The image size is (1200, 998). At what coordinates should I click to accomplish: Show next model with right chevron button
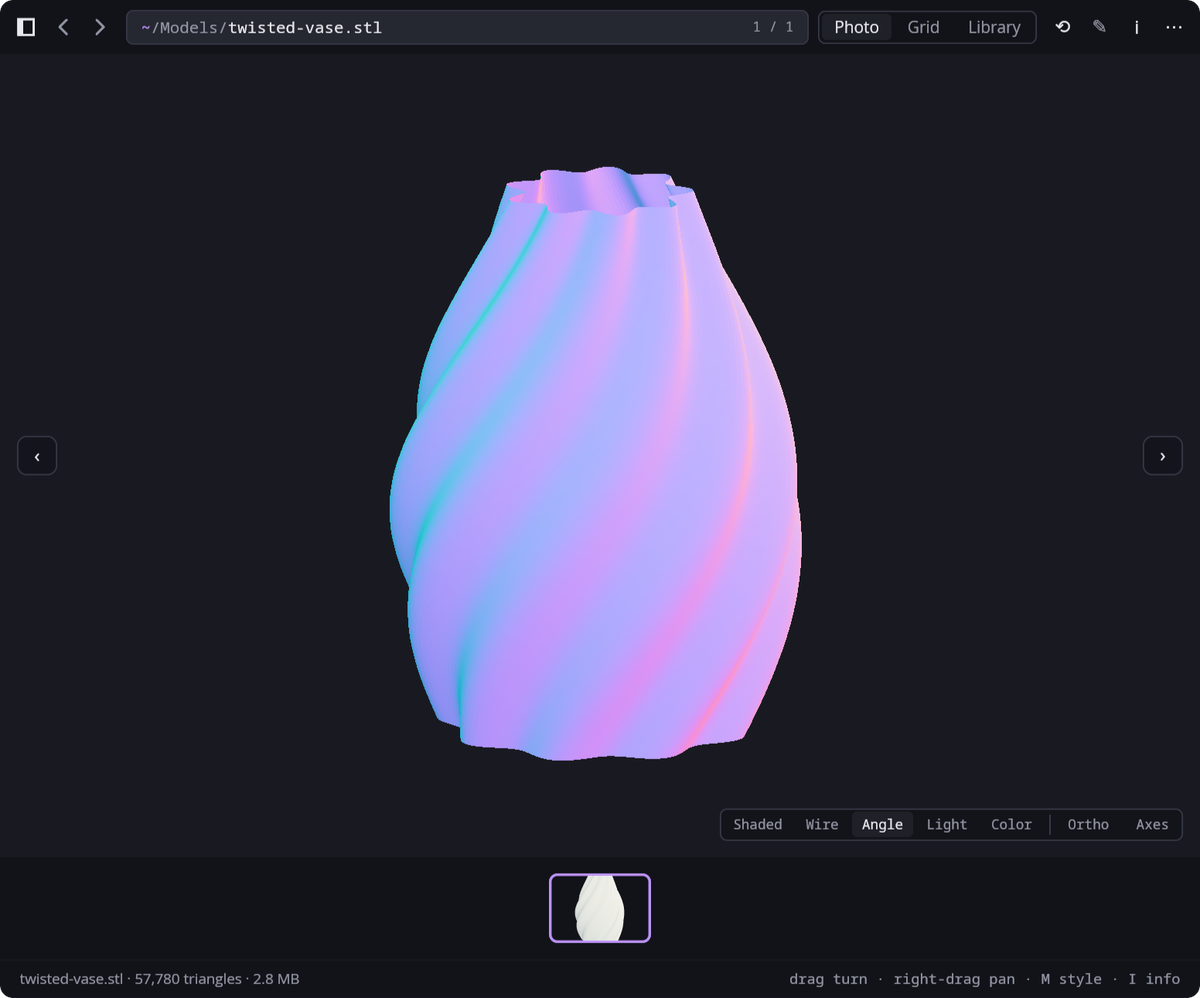(x=1162, y=456)
